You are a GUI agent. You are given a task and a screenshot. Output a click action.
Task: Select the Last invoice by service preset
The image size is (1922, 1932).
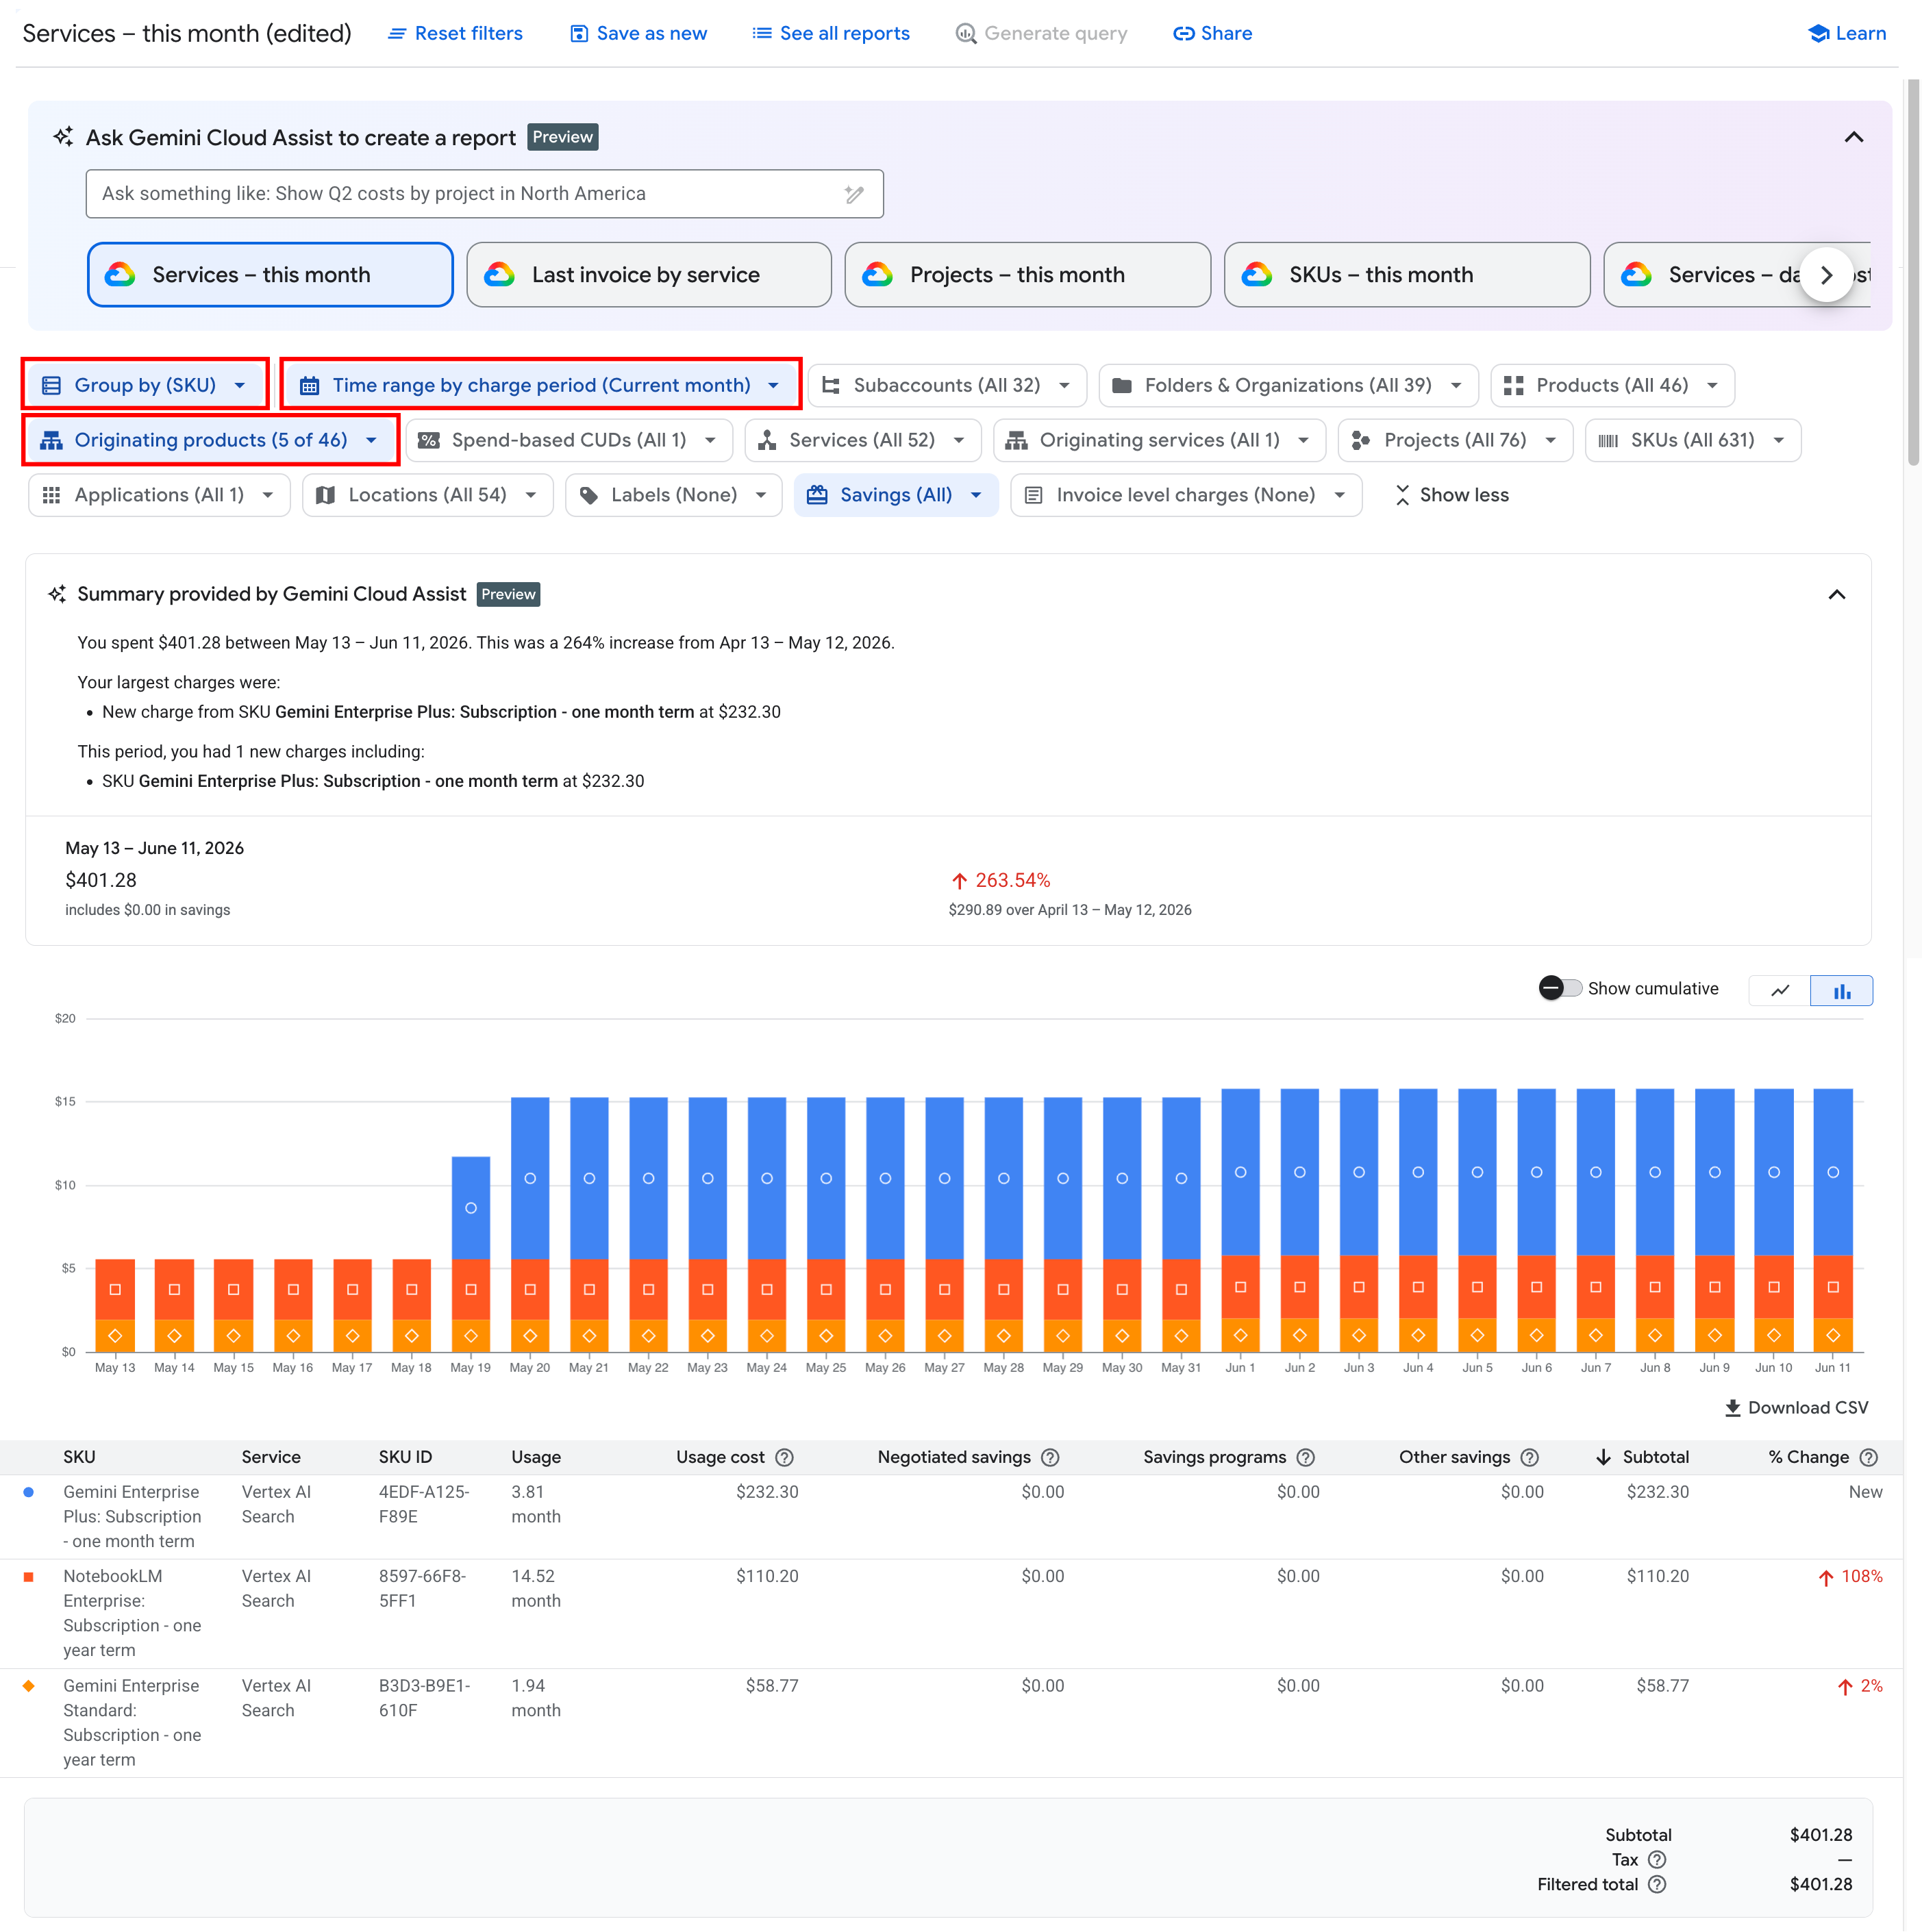648,274
